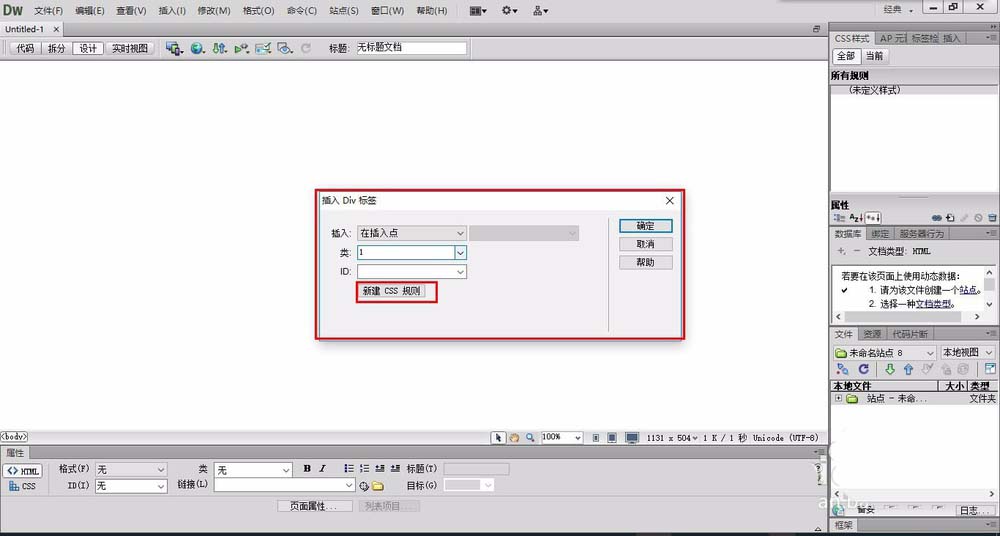Switch to HTML properties mode
This screenshot has width=1000, height=536.
click(23, 471)
